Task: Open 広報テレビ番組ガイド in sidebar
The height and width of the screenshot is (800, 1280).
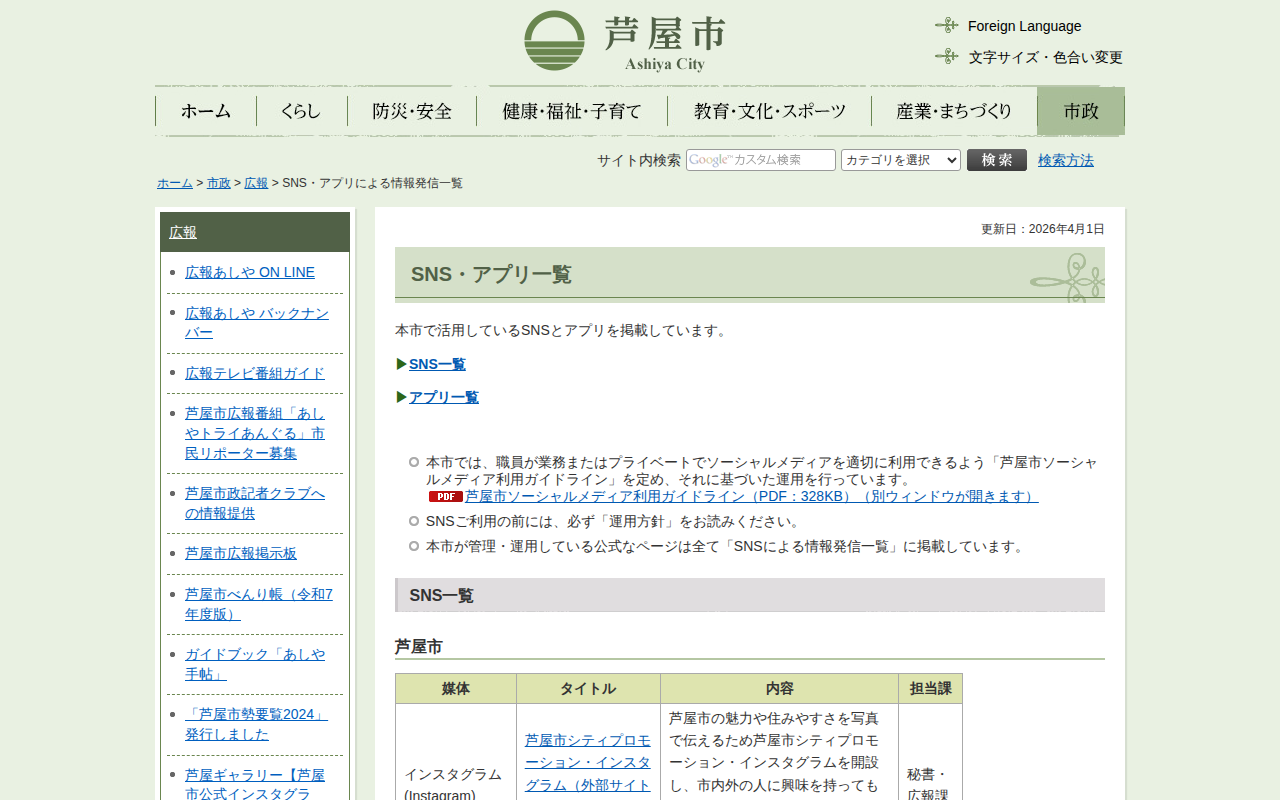Action: click(x=255, y=373)
